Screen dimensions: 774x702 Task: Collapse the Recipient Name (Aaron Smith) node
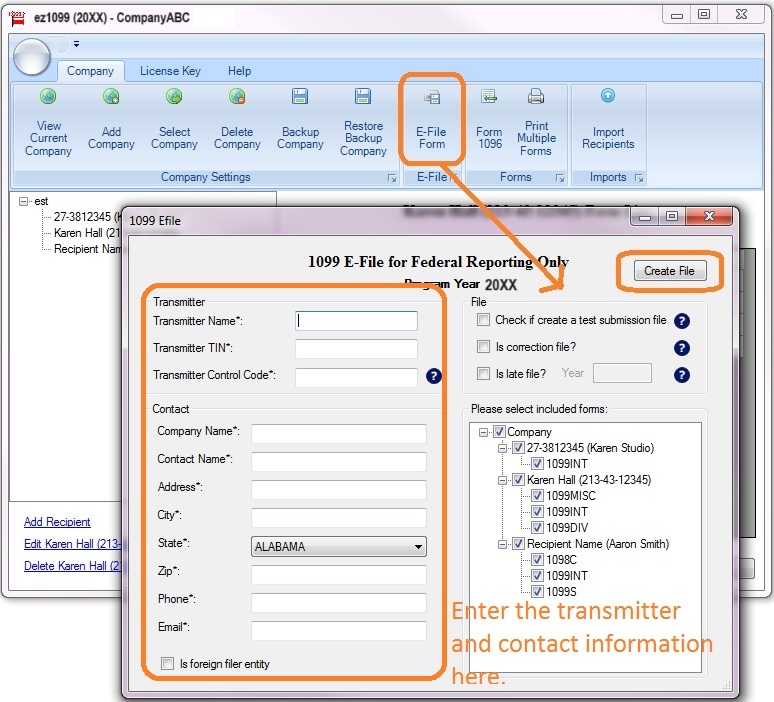click(x=504, y=544)
